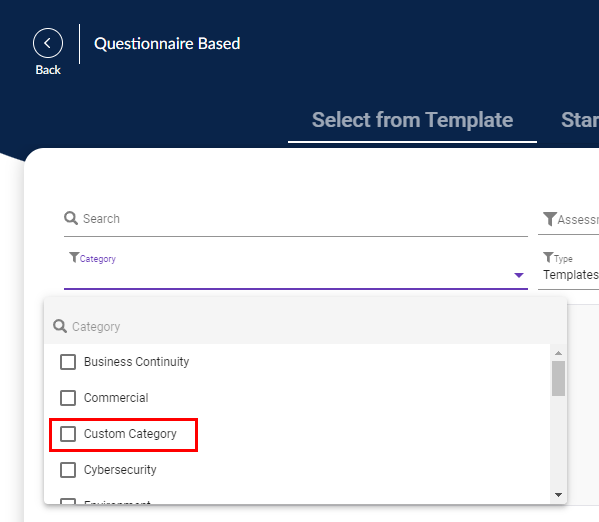Focus the main Search input field

point(296,219)
